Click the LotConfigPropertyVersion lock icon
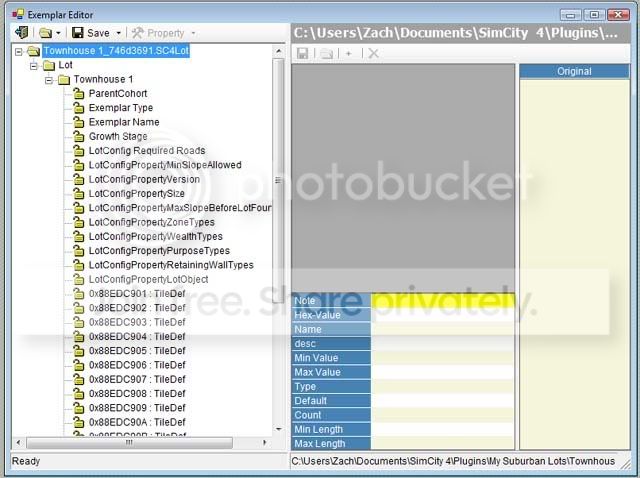 78,179
